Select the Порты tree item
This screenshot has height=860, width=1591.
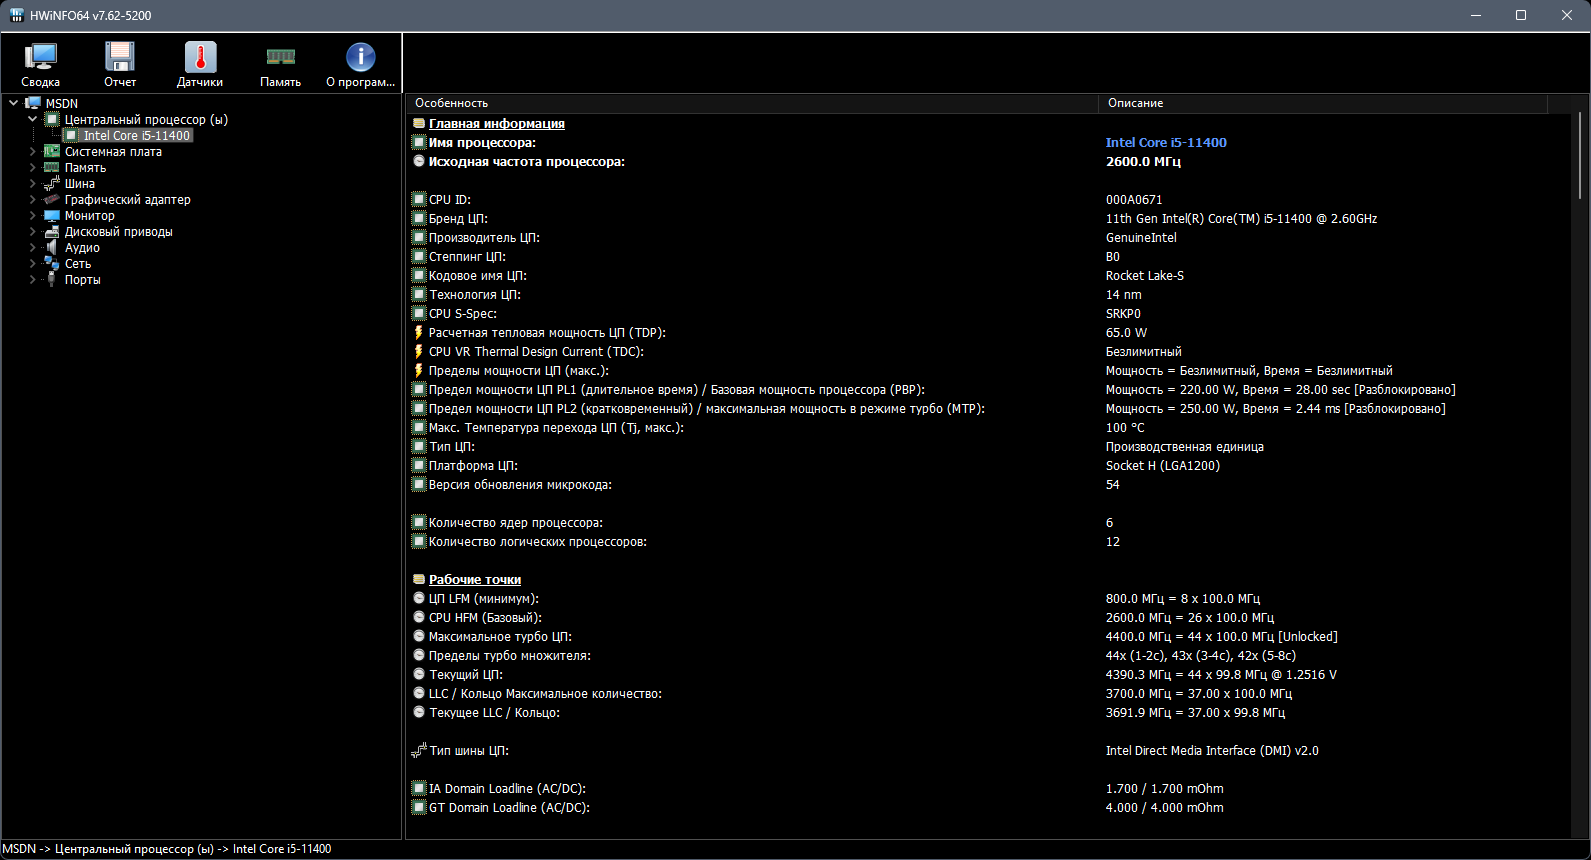point(83,280)
